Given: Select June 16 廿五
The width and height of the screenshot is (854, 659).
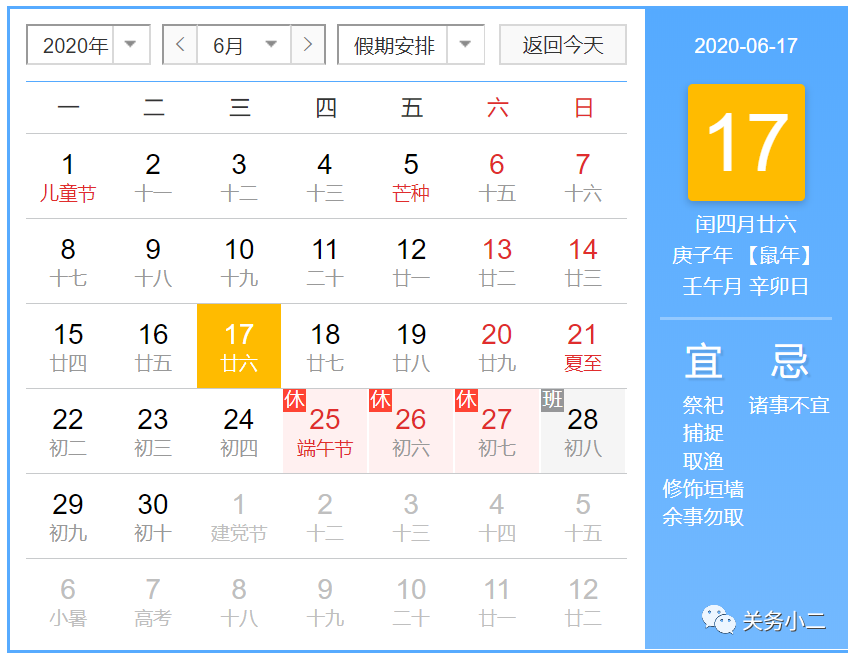Looking at the screenshot, I should pos(154,346).
